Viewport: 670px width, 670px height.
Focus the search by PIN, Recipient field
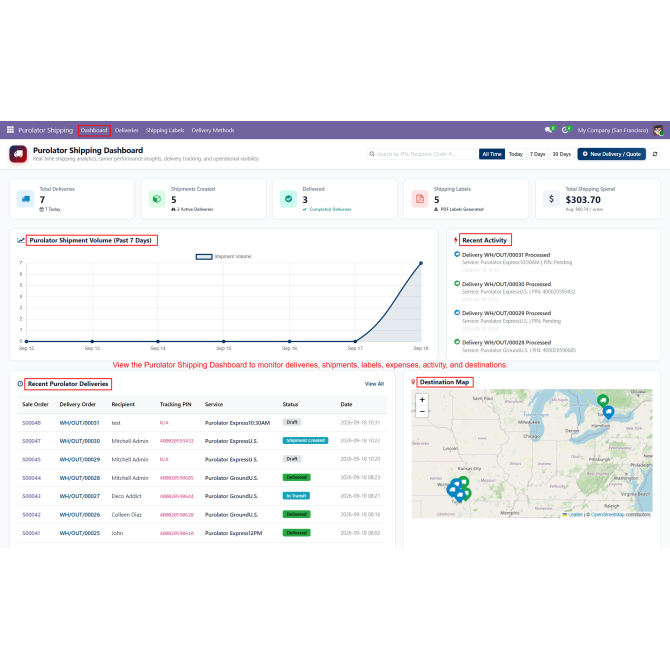coord(421,154)
